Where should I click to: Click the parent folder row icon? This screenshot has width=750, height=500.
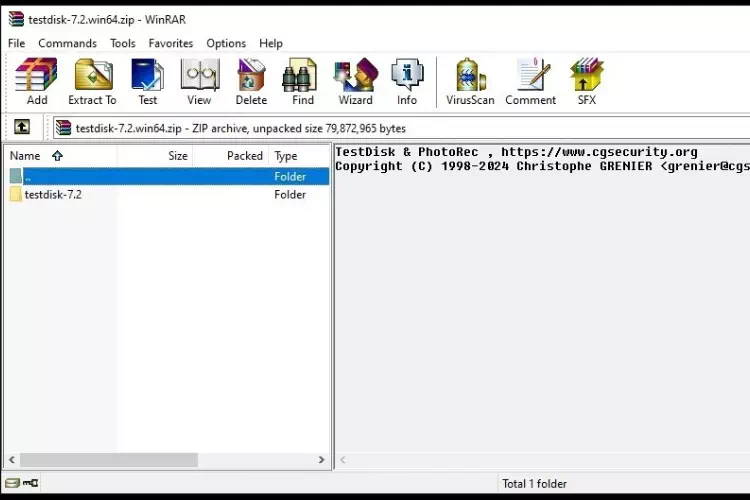coord(15,176)
